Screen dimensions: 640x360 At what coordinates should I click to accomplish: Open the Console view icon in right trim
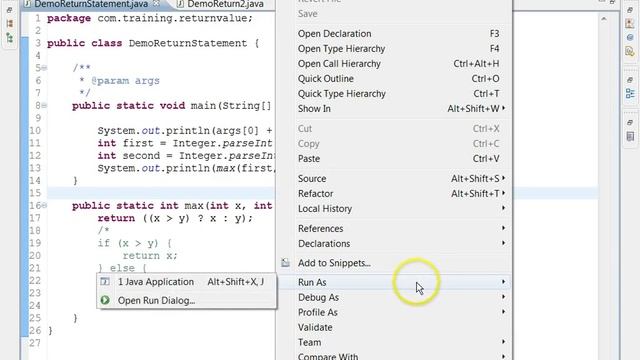(630, 136)
